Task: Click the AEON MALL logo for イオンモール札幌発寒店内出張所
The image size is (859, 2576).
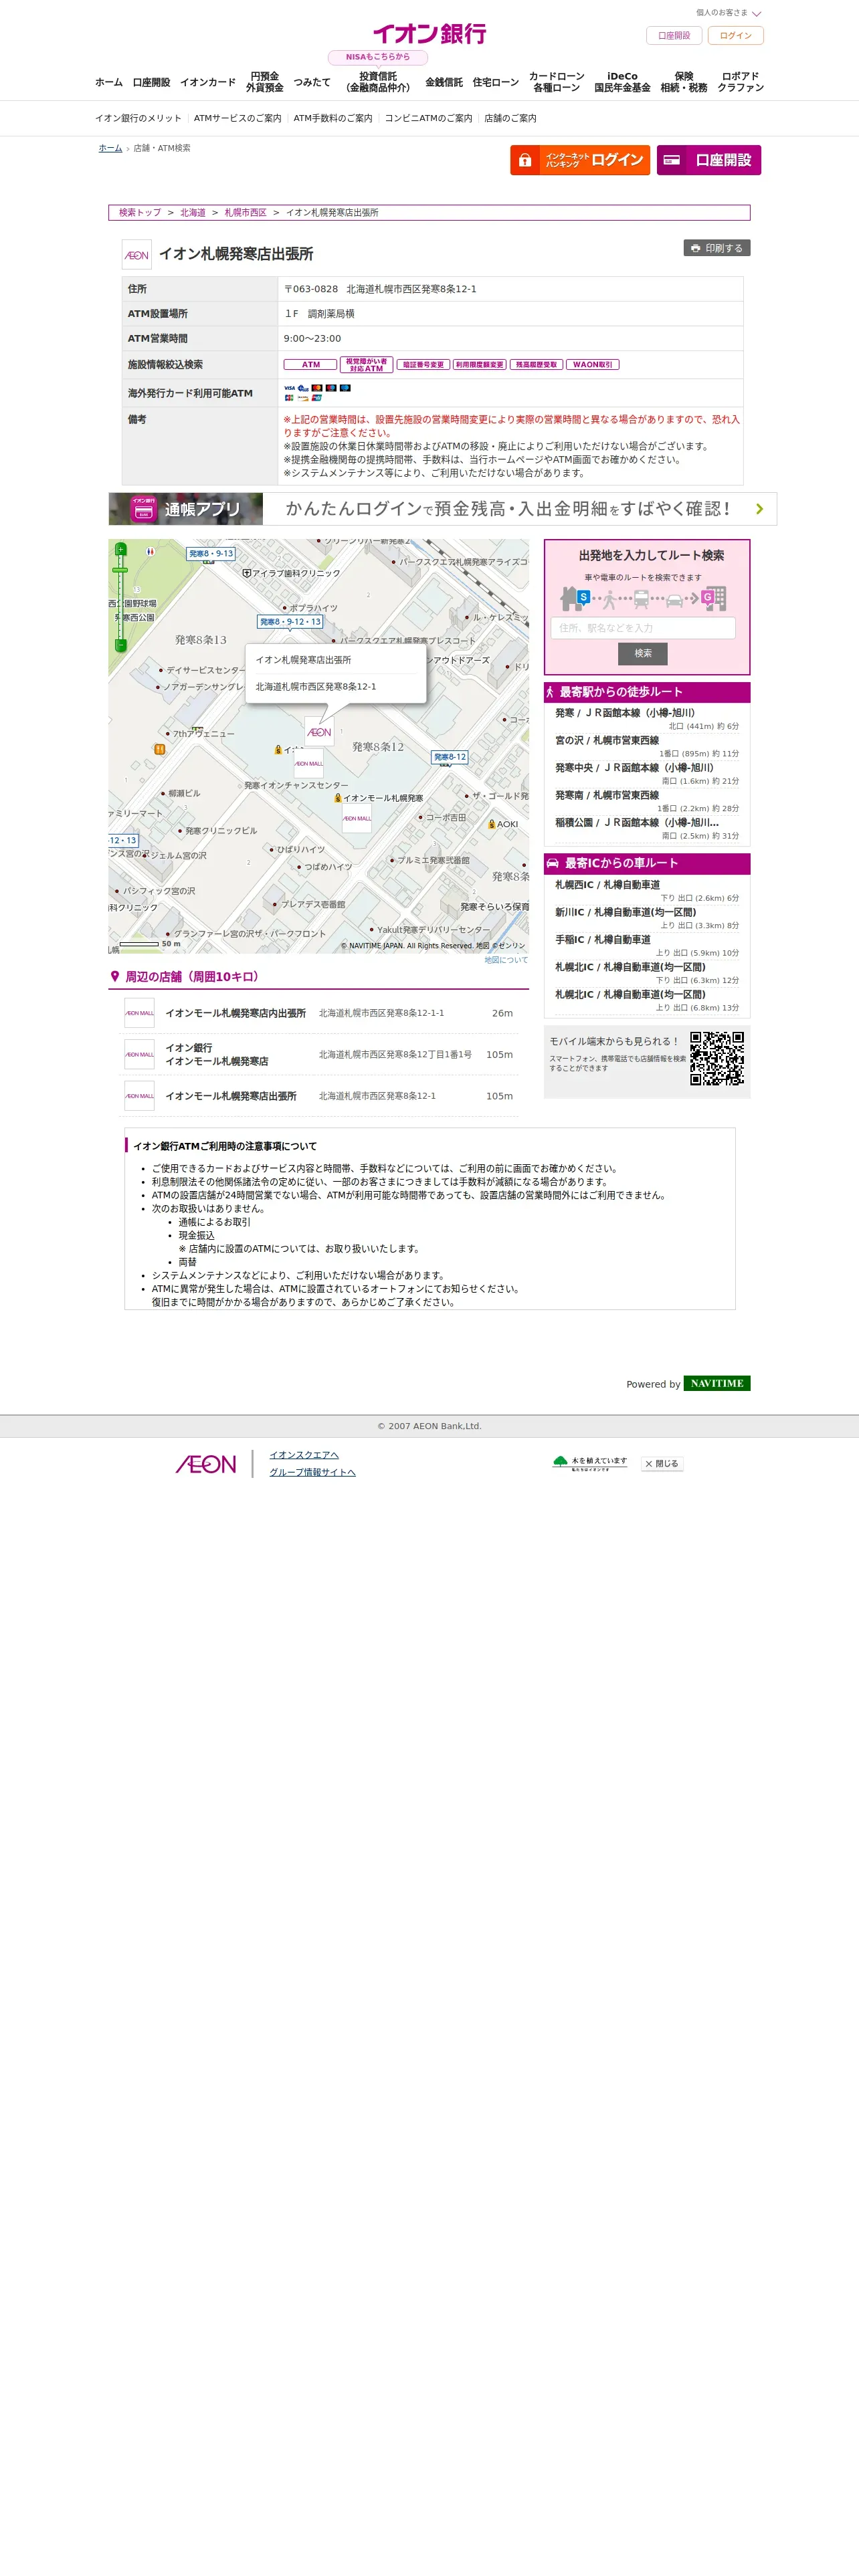Action: click(x=139, y=1013)
